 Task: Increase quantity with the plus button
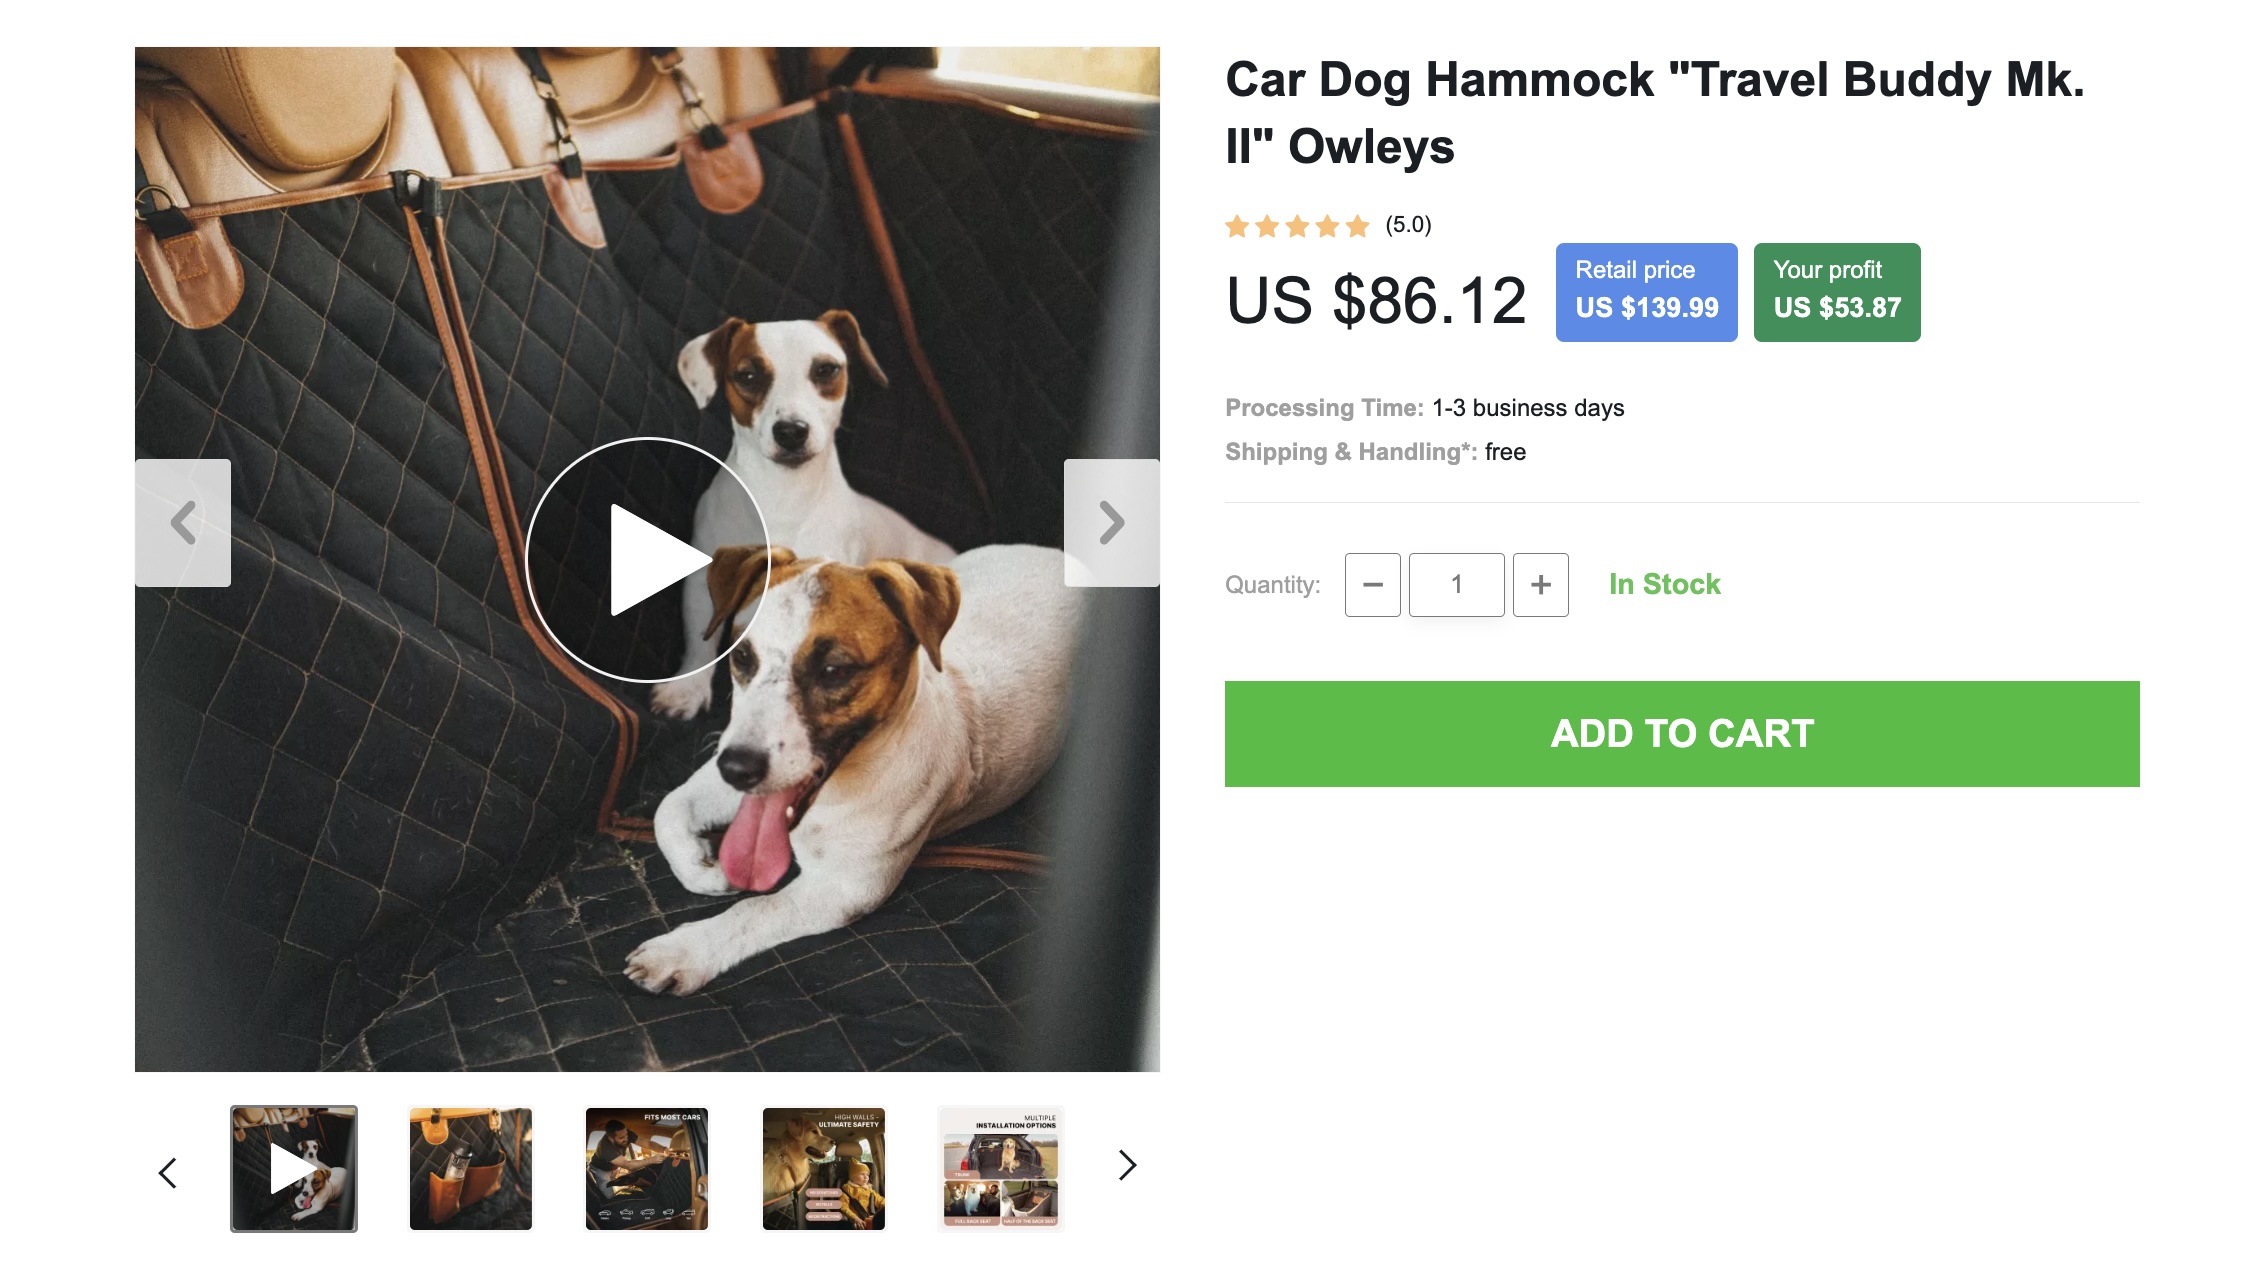click(1540, 585)
